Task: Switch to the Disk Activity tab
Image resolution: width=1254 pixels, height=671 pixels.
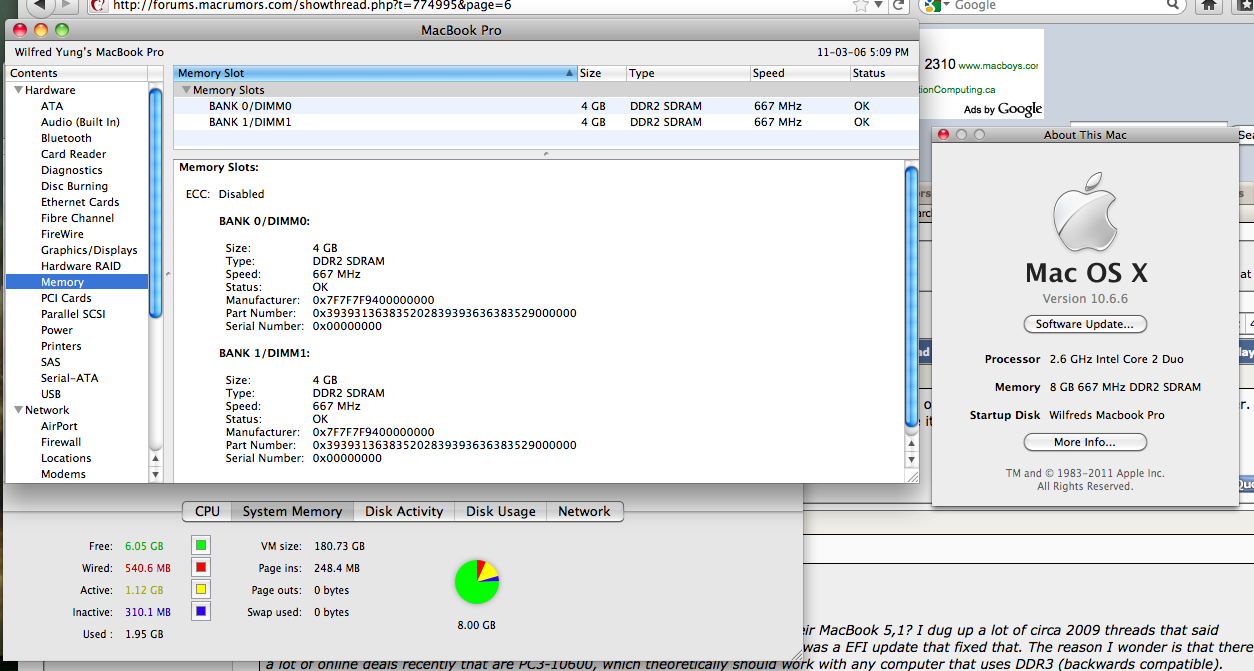Action: (404, 511)
